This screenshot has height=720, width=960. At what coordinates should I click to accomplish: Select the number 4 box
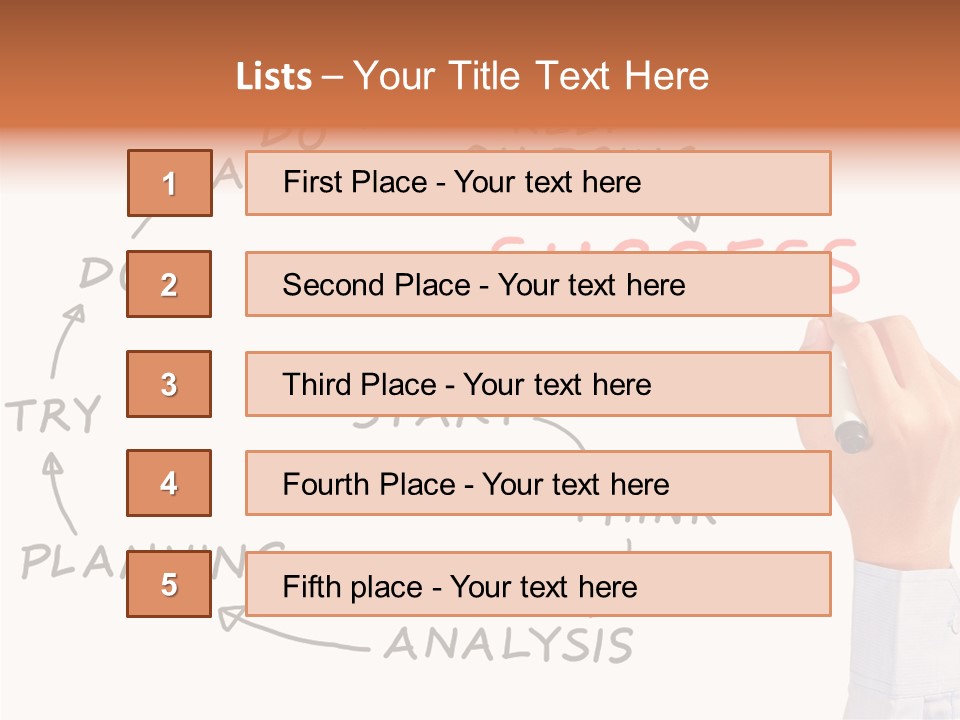point(169,483)
